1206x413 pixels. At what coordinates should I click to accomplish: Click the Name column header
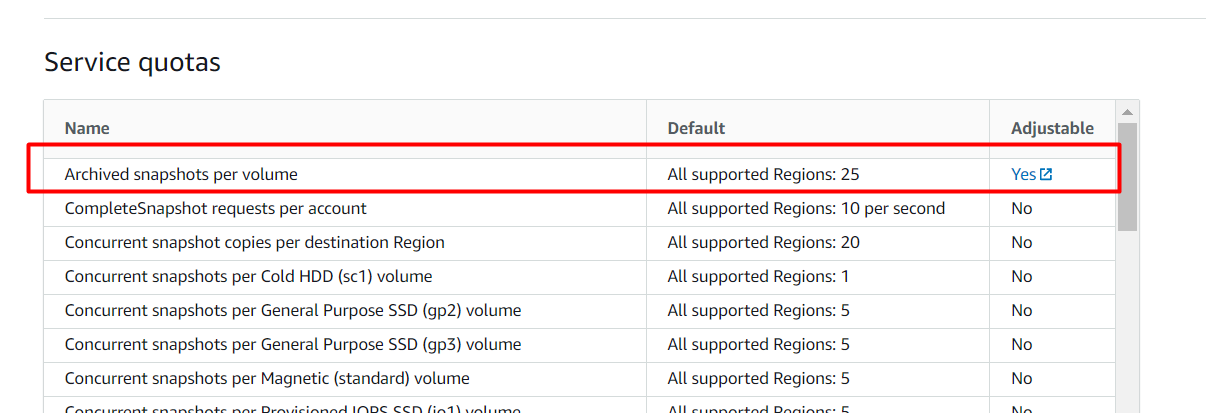[87, 128]
